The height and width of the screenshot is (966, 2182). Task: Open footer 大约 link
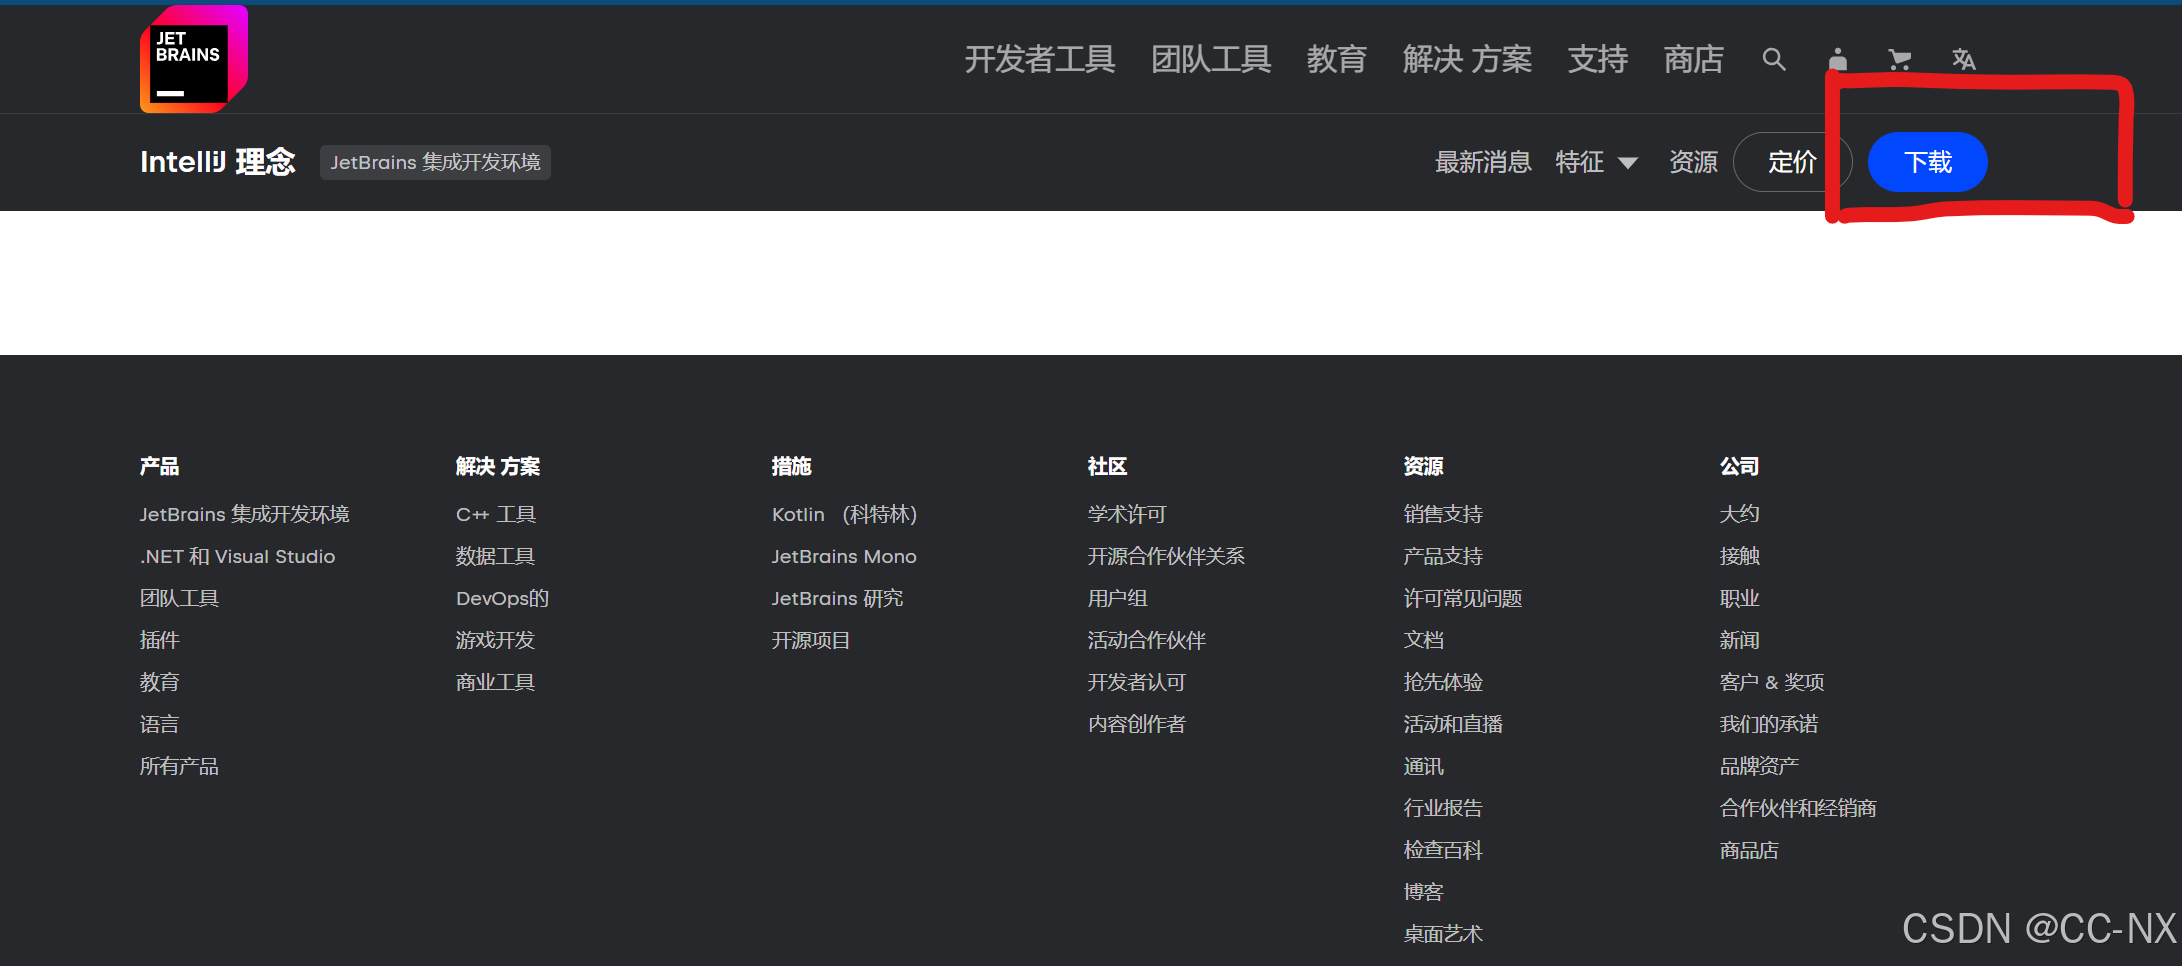tap(1740, 514)
